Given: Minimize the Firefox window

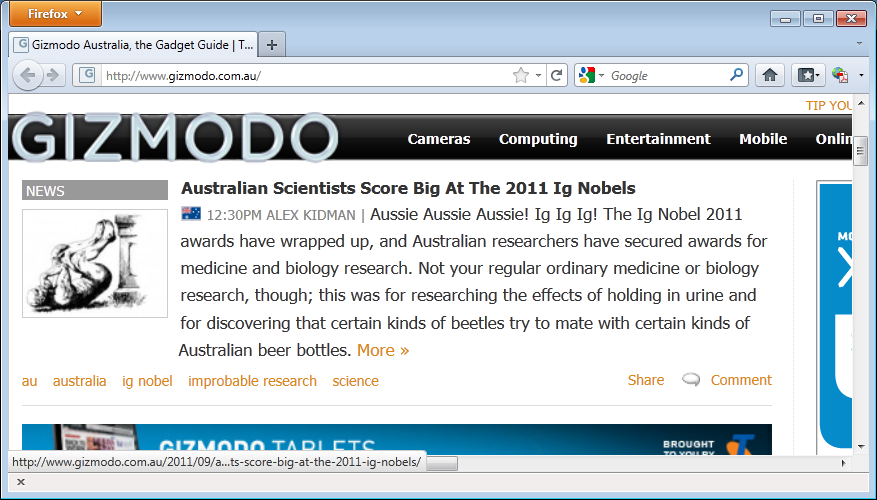Looking at the screenshot, I should pos(785,19).
